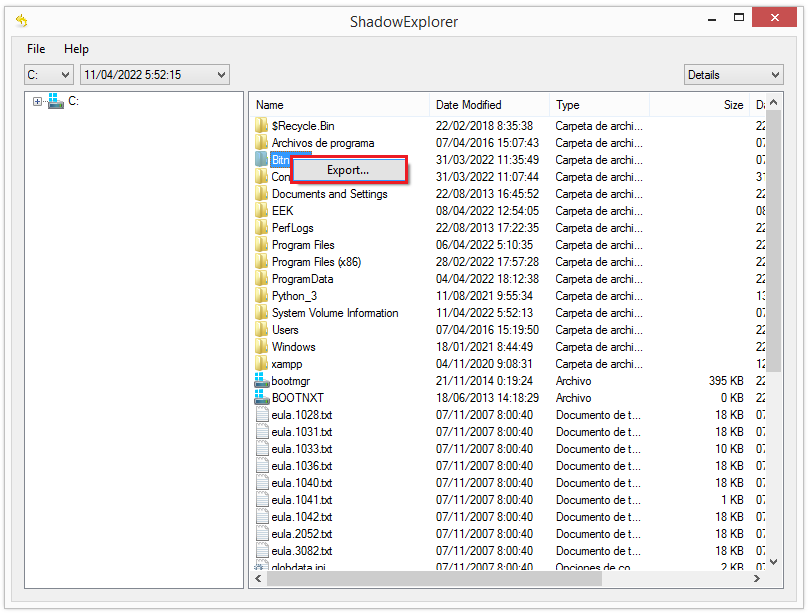This screenshot has width=809, height=614.
Task: Open the File menu
Action: [x=36, y=49]
